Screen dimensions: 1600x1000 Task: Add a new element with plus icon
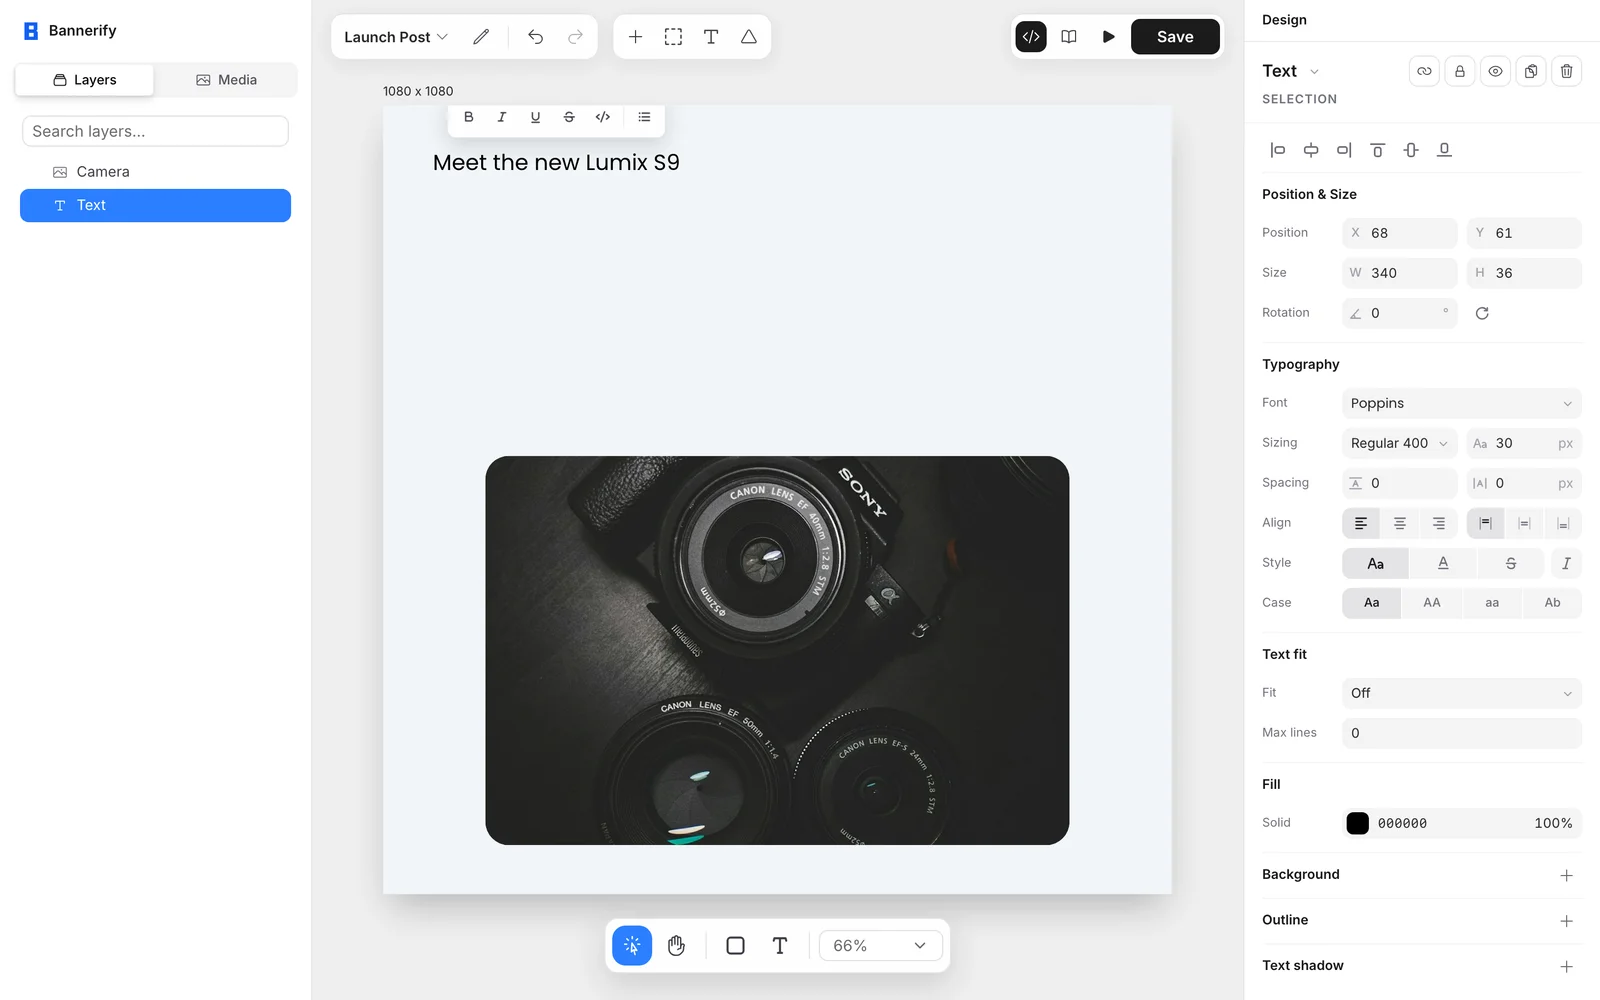[x=635, y=37]
